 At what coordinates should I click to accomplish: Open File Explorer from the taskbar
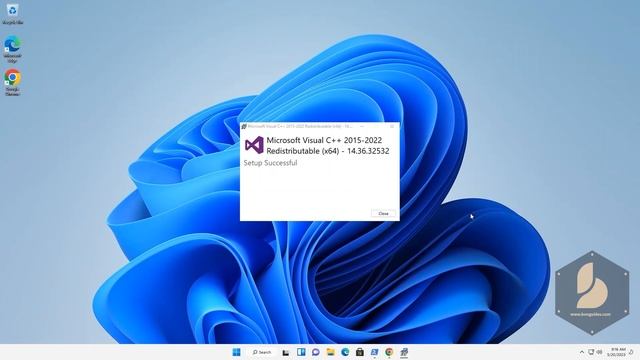pyautogui.click(x=330, y=352)
